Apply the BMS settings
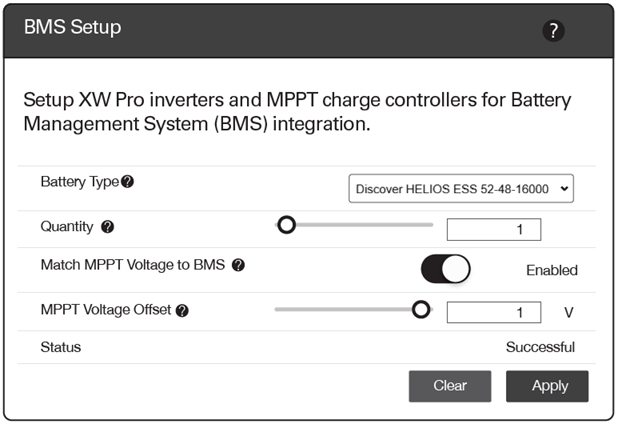This screenshot has height=422, width=618. [547, 386]
